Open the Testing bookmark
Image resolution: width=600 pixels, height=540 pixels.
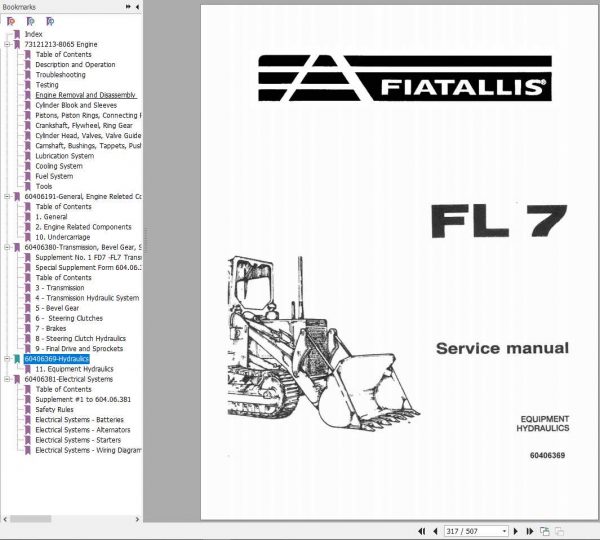click(x=47, y=85)
